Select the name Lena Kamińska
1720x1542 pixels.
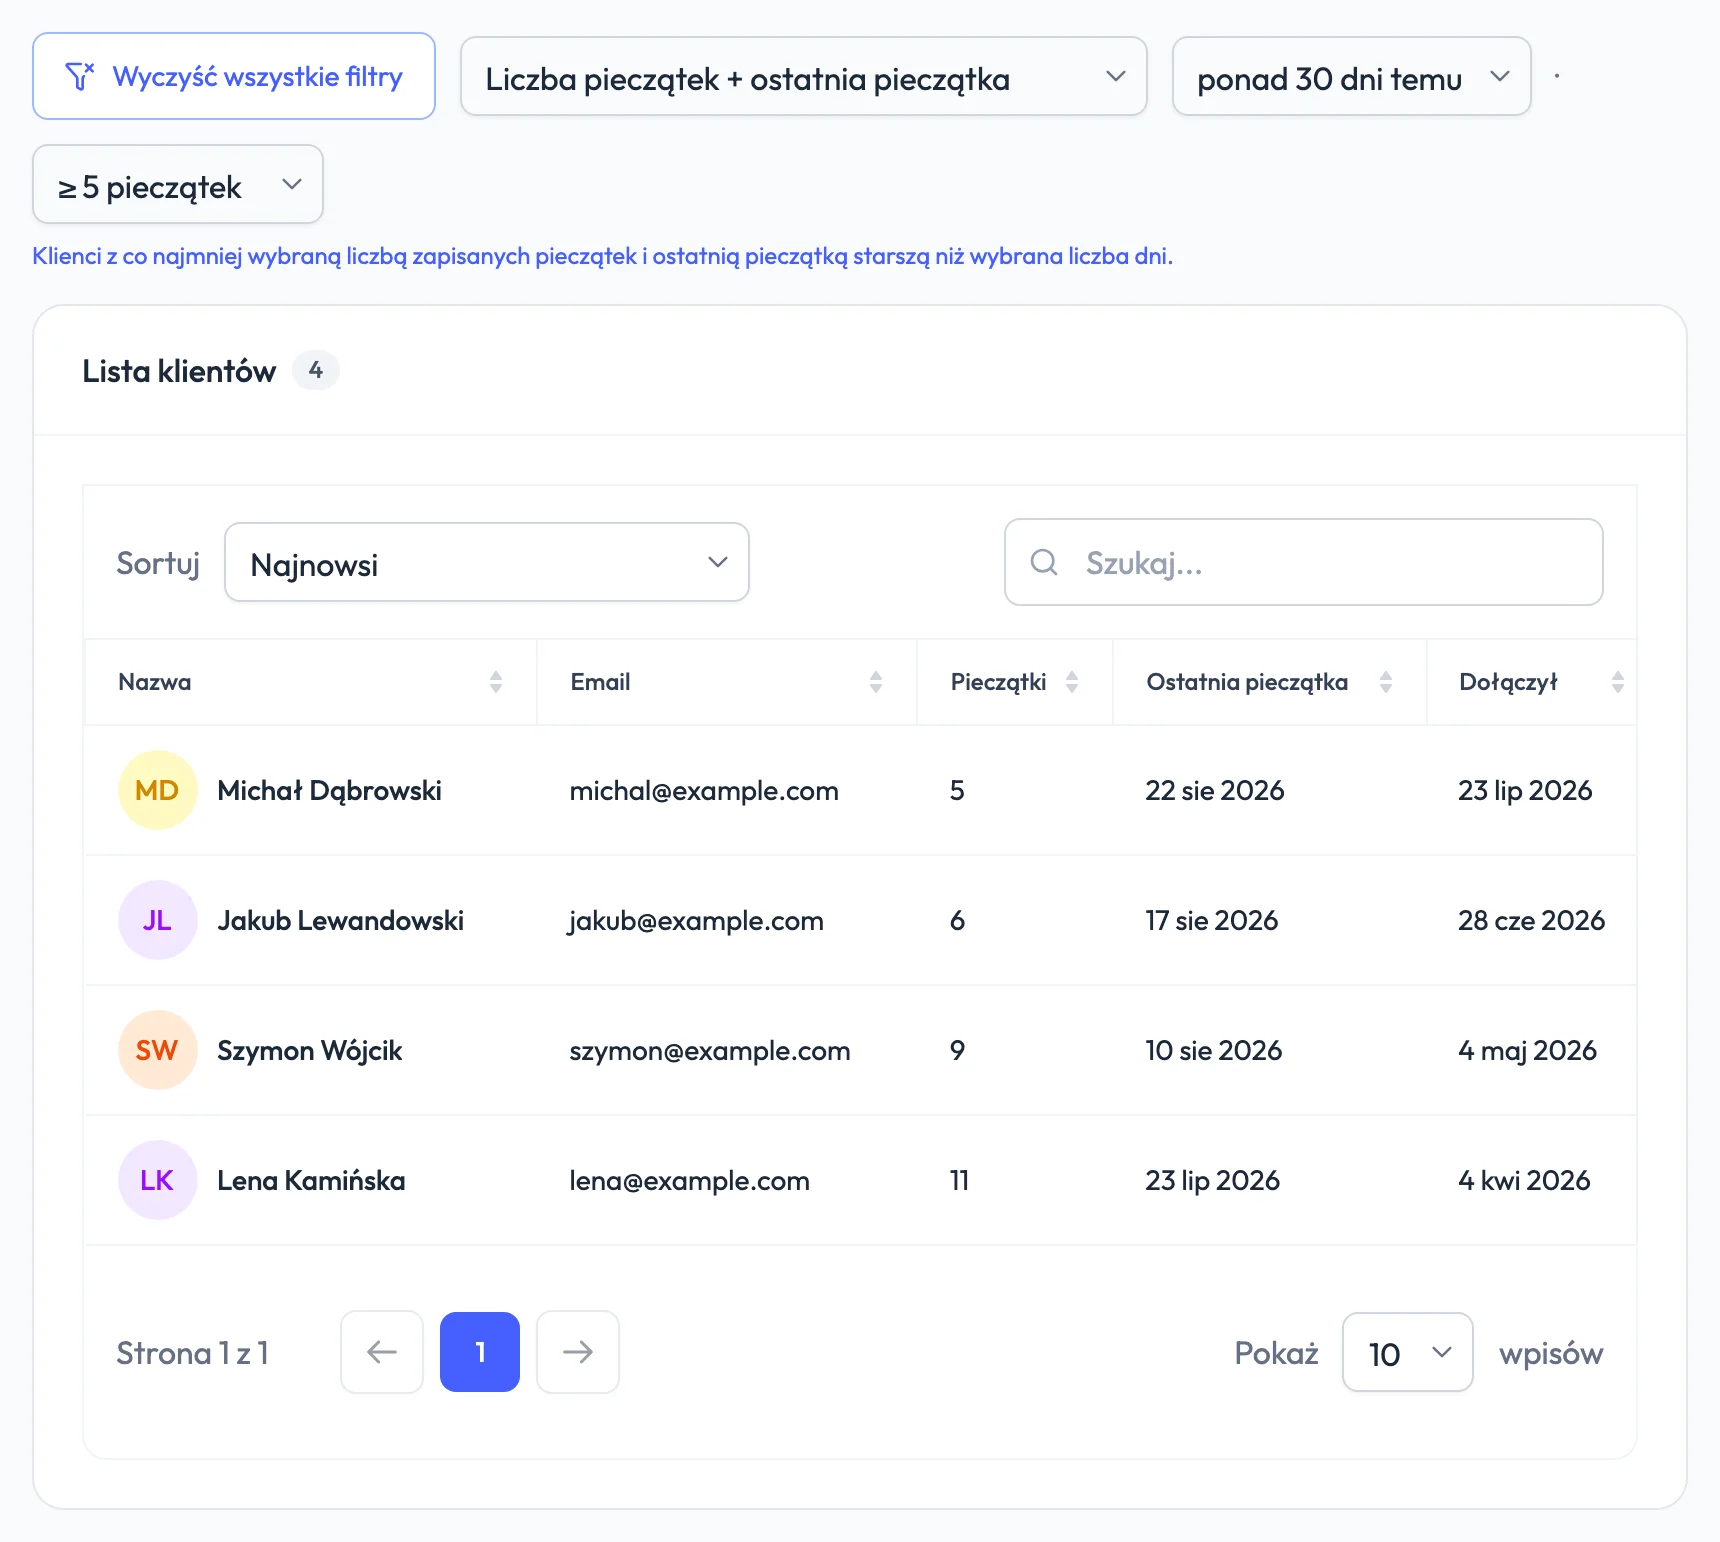[311, 1180]
